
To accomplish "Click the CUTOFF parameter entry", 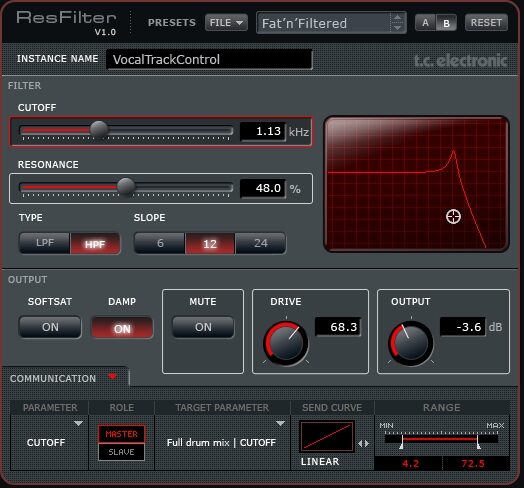I will tap(46, 443).
